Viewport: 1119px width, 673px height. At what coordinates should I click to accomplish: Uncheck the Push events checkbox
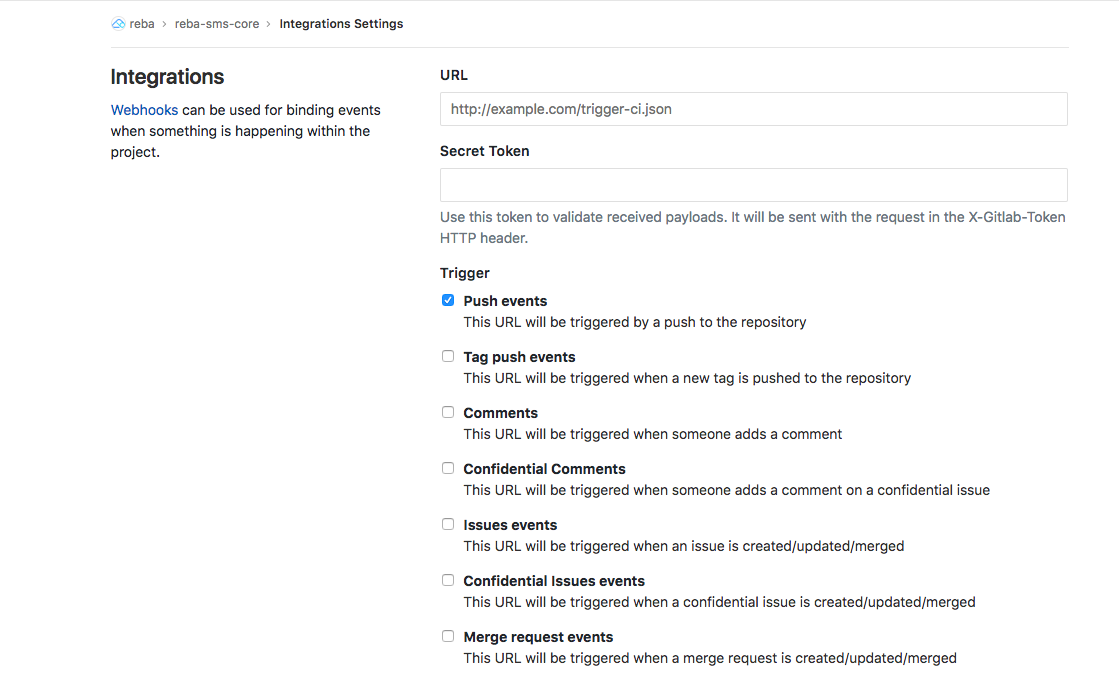[448, 300]
